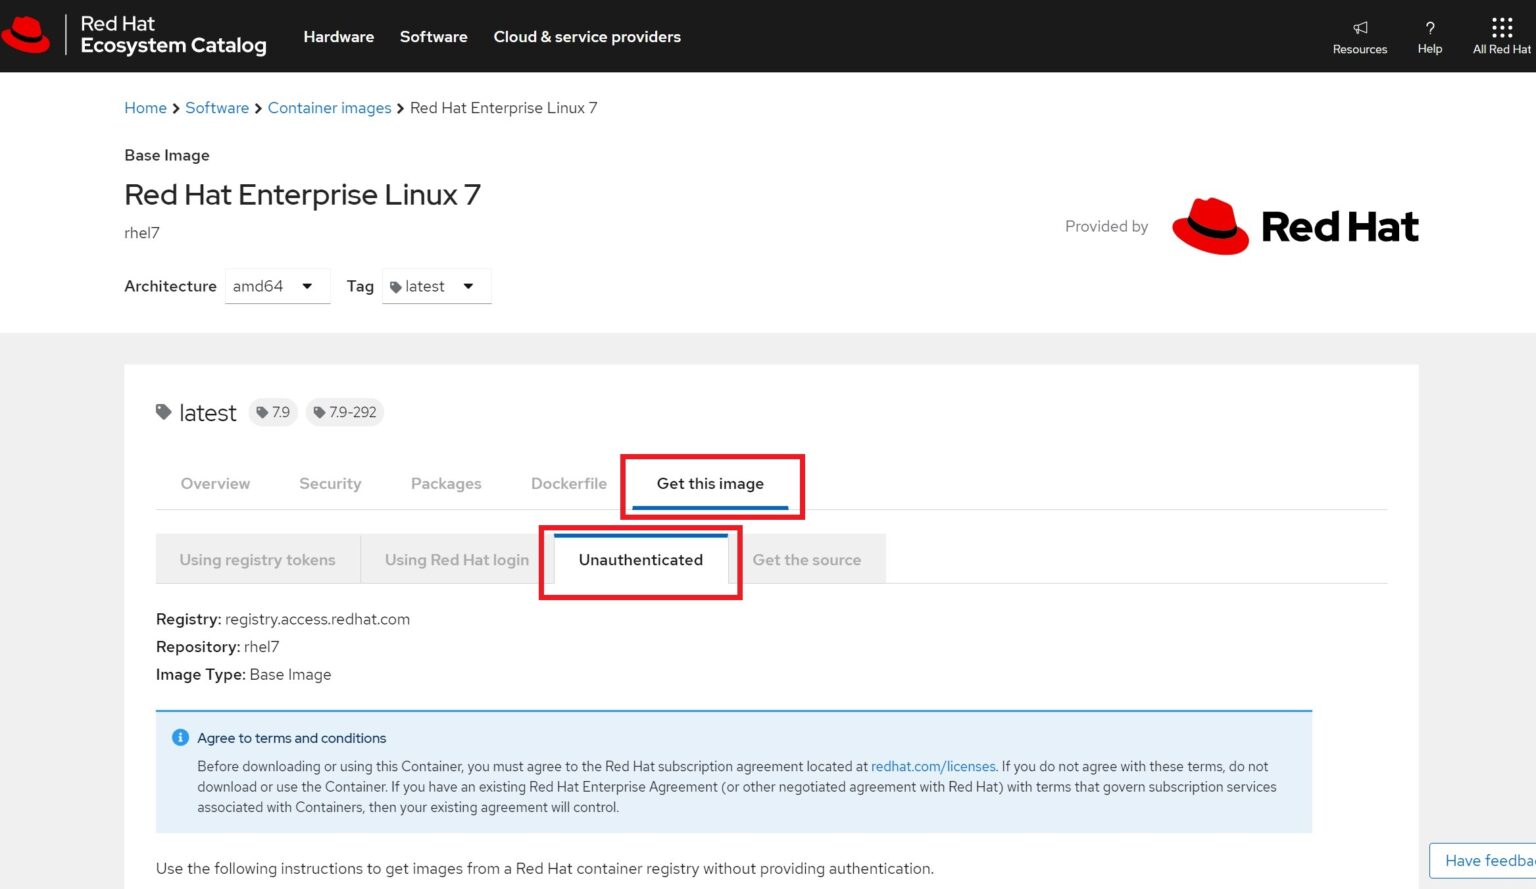Select the Get the source tab
This screenshot has height=889, width=1536.
(x=806, y=560)
